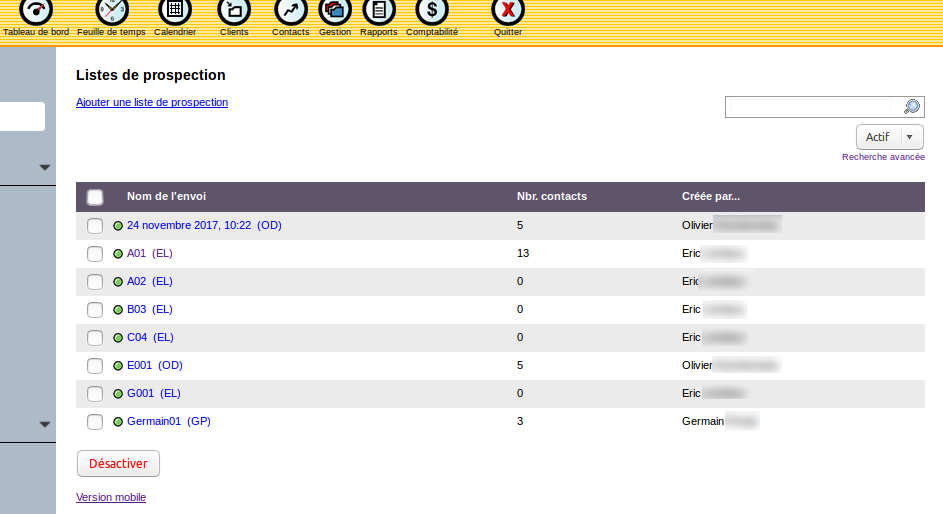Click the red X Quitter icon
Image resolution: width=943 pixels, height=514 pixels.
coord(508,11)
